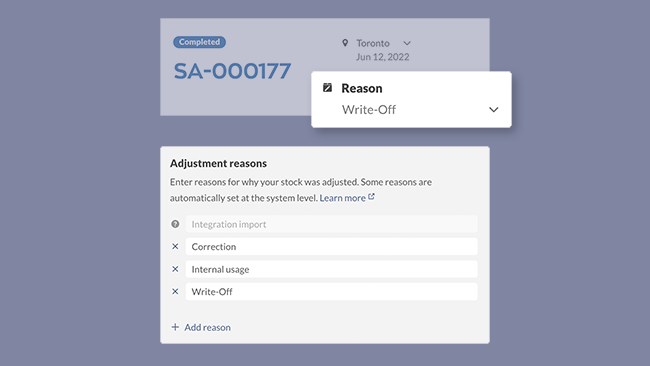This screenshot has width=650, height=366.
Task: Click into the Correction reason field
Action: 332,247
